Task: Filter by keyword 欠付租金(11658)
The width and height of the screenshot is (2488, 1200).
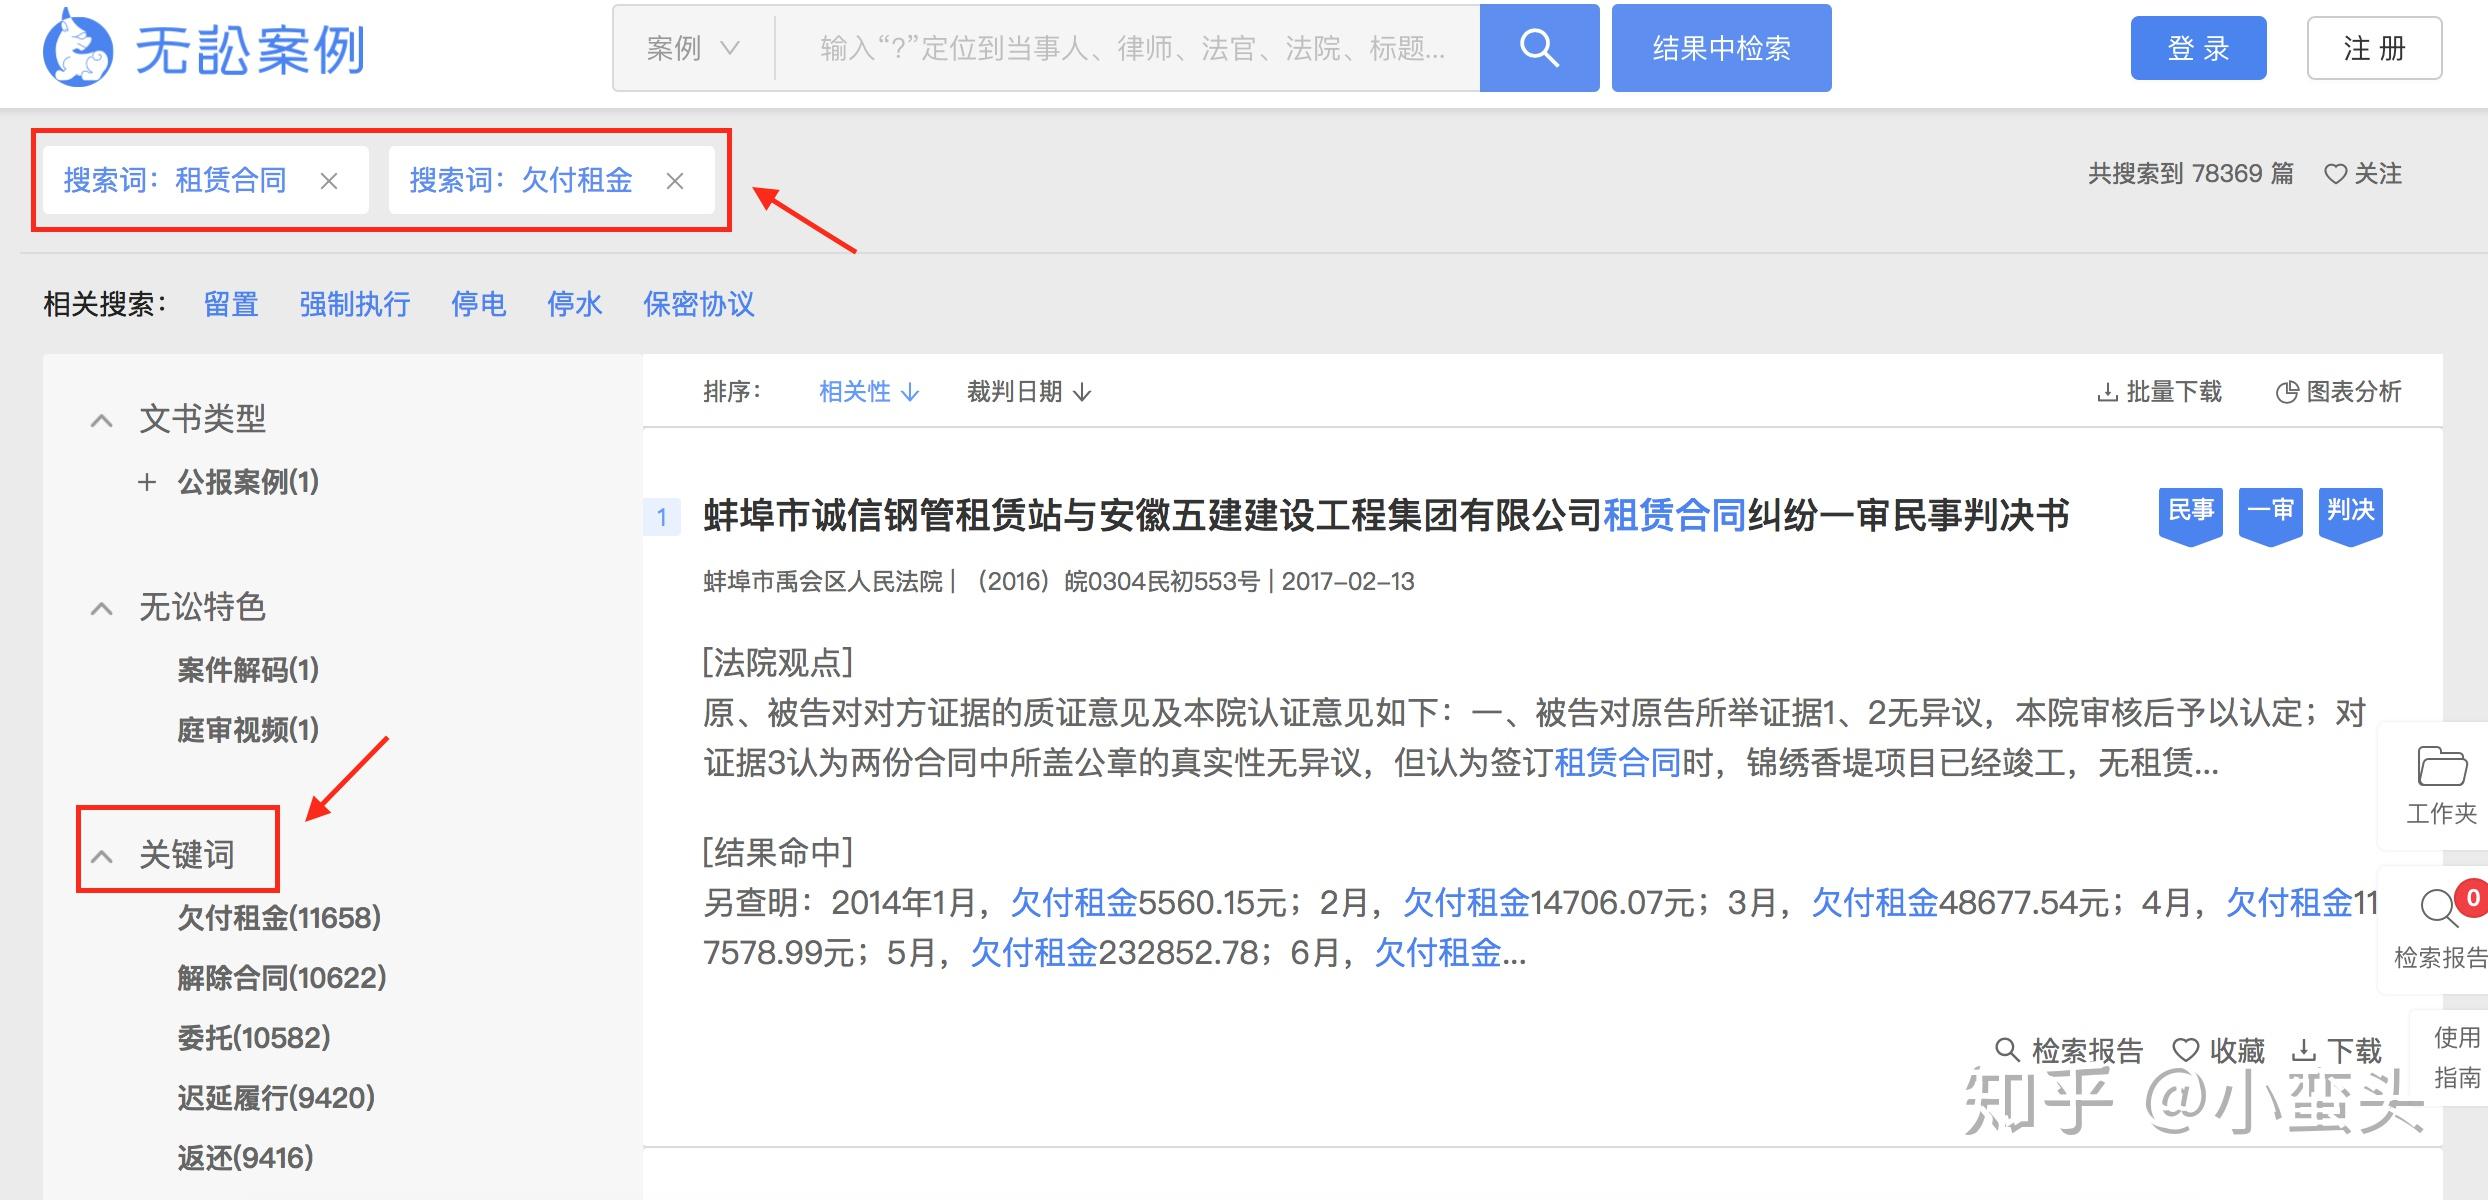Action: [x=279, y=917]
